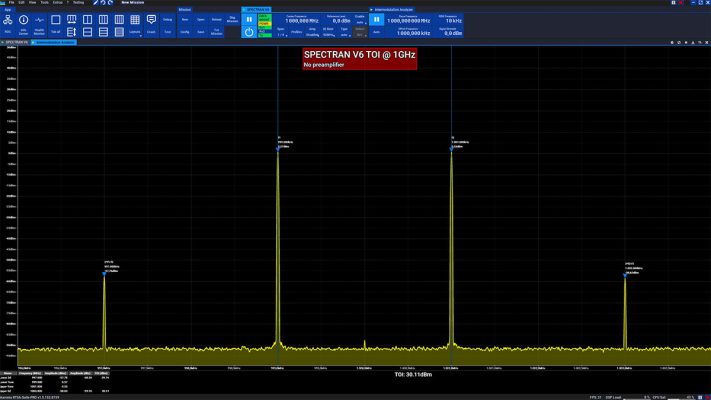This screenshot has height=400, width=711.
Task: Click the pencil edit icon in title bar
Action: (95, 3)
